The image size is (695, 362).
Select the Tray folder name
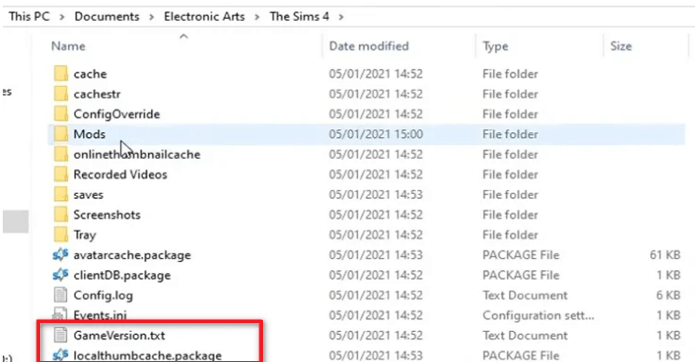point(85,235)
